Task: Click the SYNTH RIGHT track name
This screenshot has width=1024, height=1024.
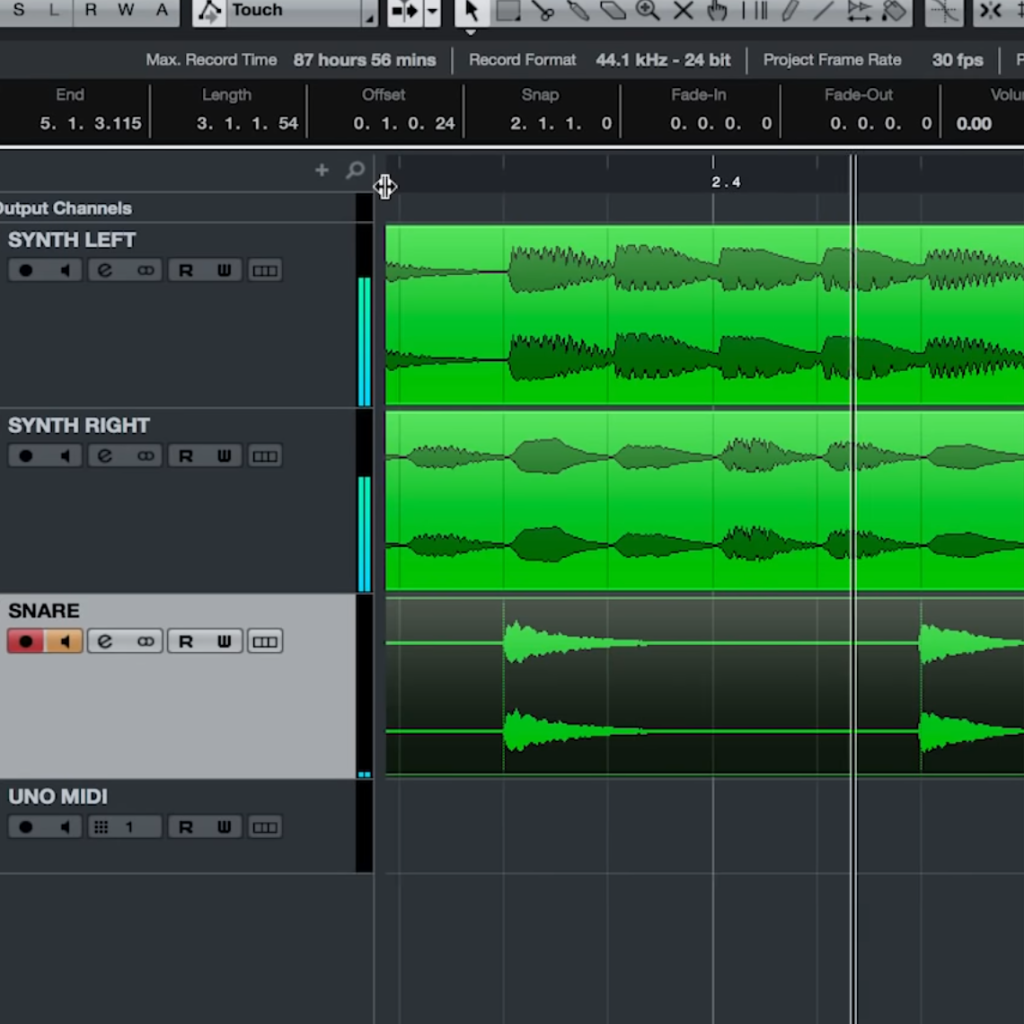Action: pyautogui.click(x=79, y=426)
